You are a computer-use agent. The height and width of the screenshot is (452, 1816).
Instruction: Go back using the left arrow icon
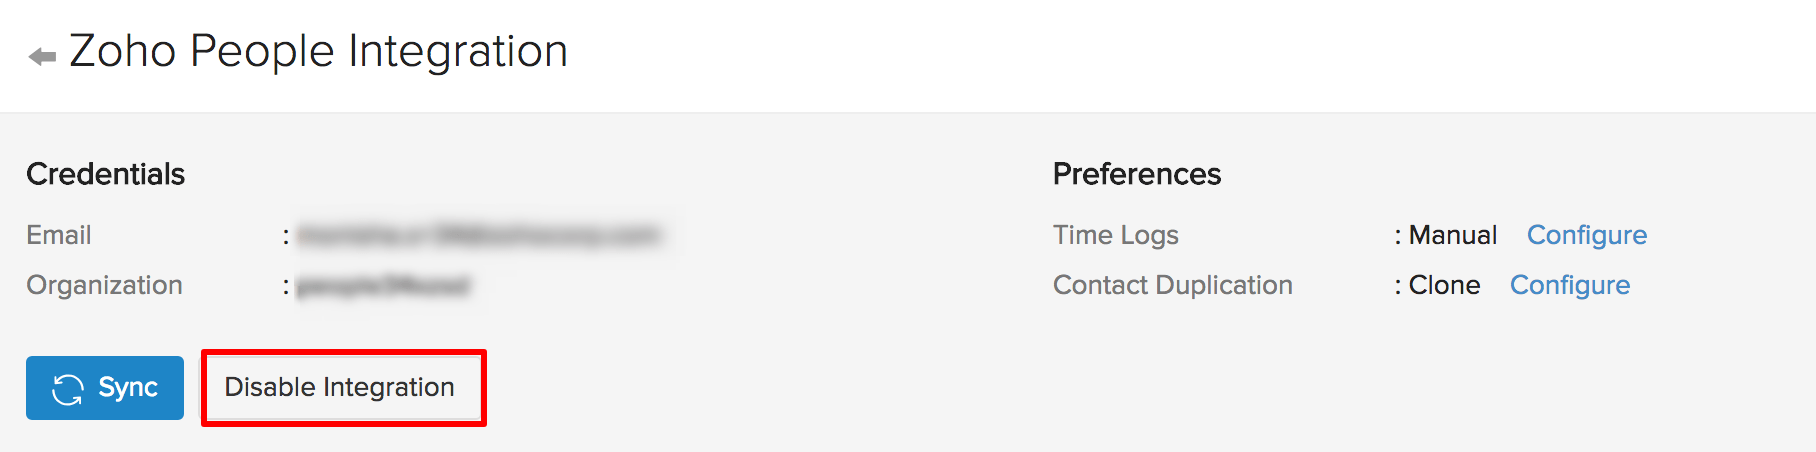(42, 56)
